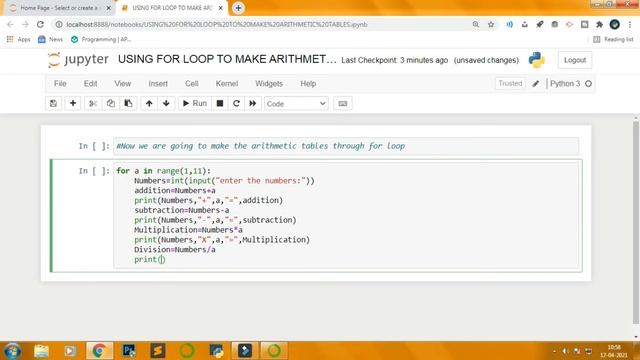Open the browser extensions puzzle icon
Screen dimensions: 640x360
tap(599, 24)
